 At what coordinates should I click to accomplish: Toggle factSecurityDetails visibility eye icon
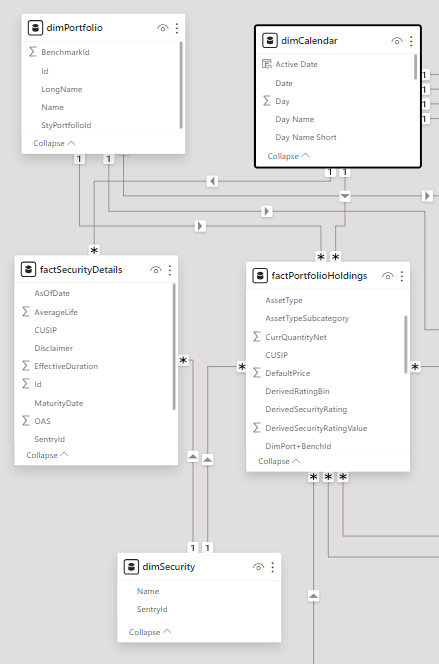click(155, 270)
